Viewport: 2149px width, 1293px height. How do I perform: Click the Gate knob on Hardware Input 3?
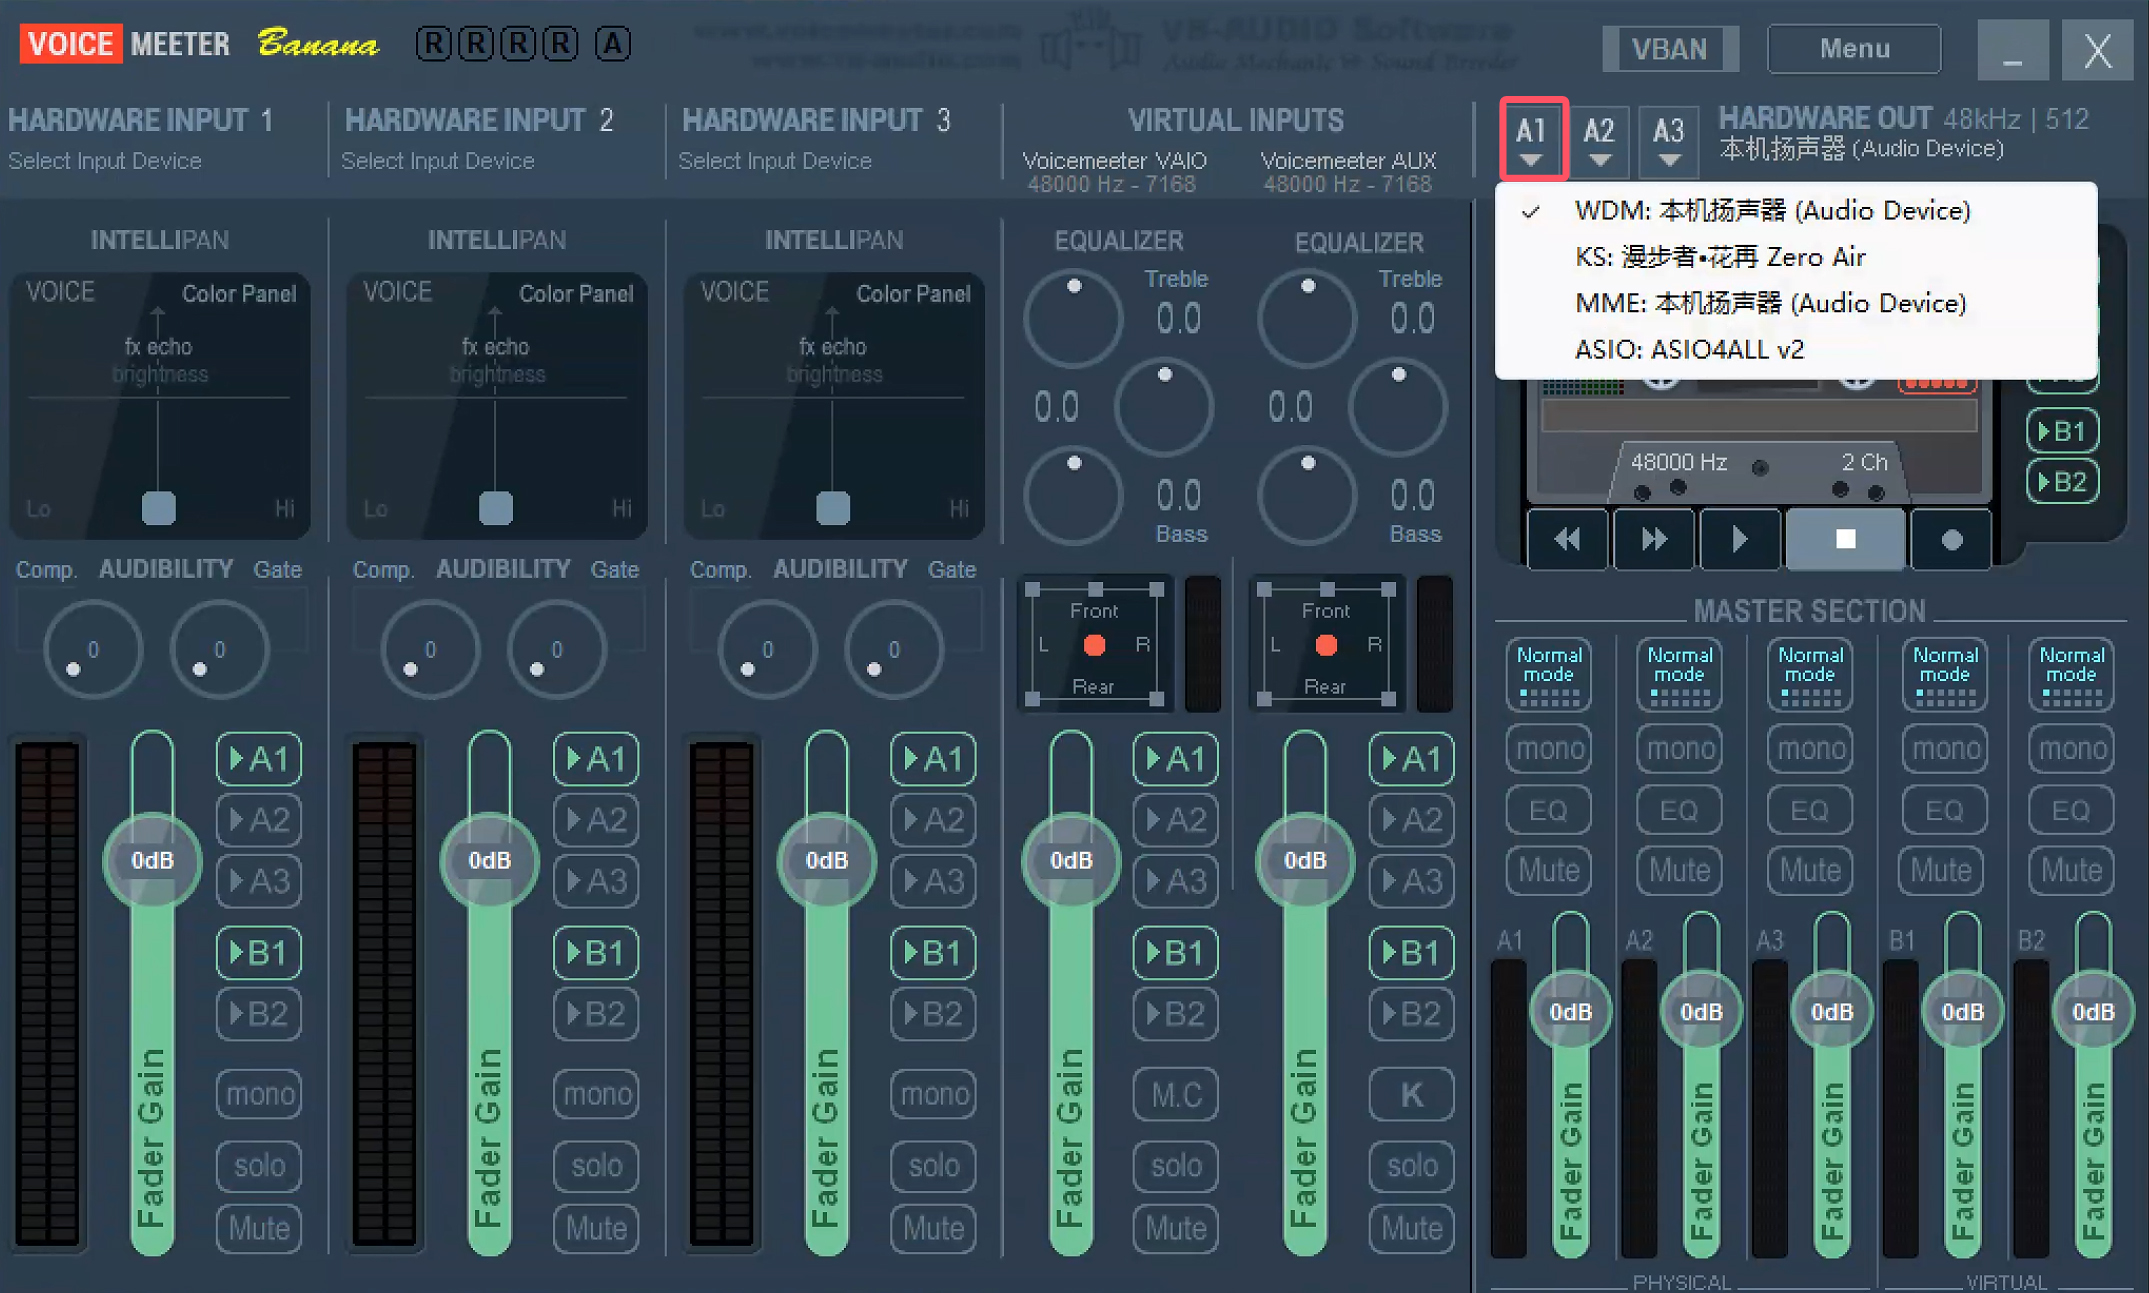tap(894, 650)
